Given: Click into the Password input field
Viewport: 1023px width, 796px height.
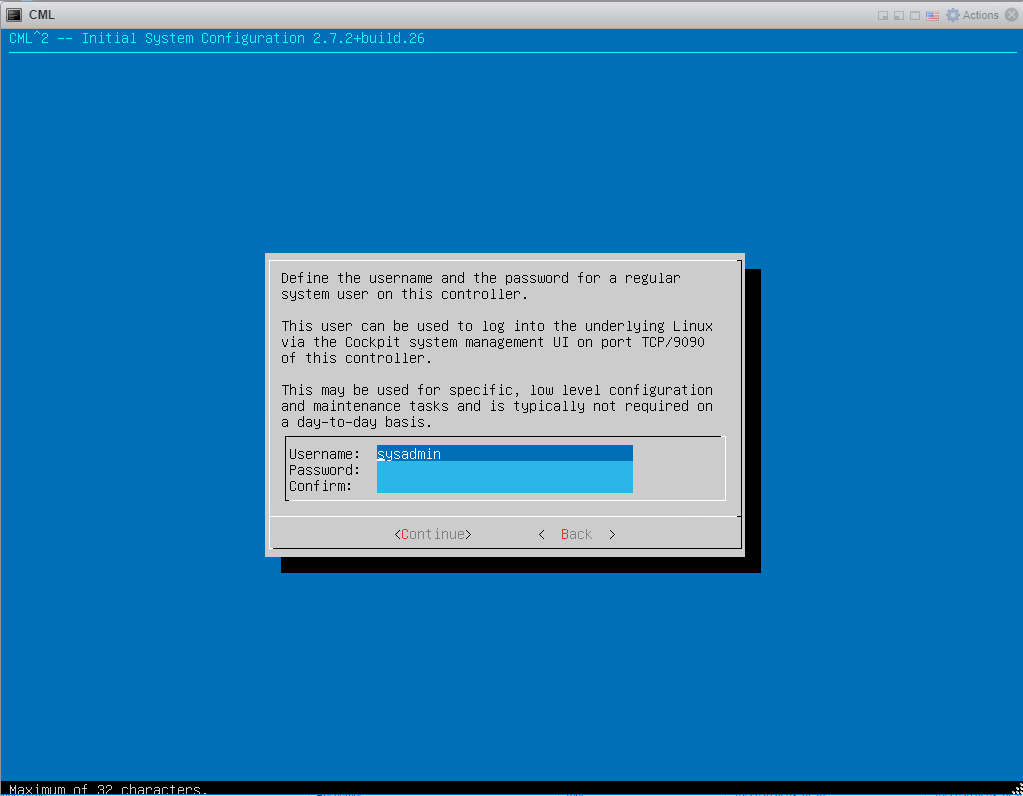Looking at the screenshot, I should [504, 470].
